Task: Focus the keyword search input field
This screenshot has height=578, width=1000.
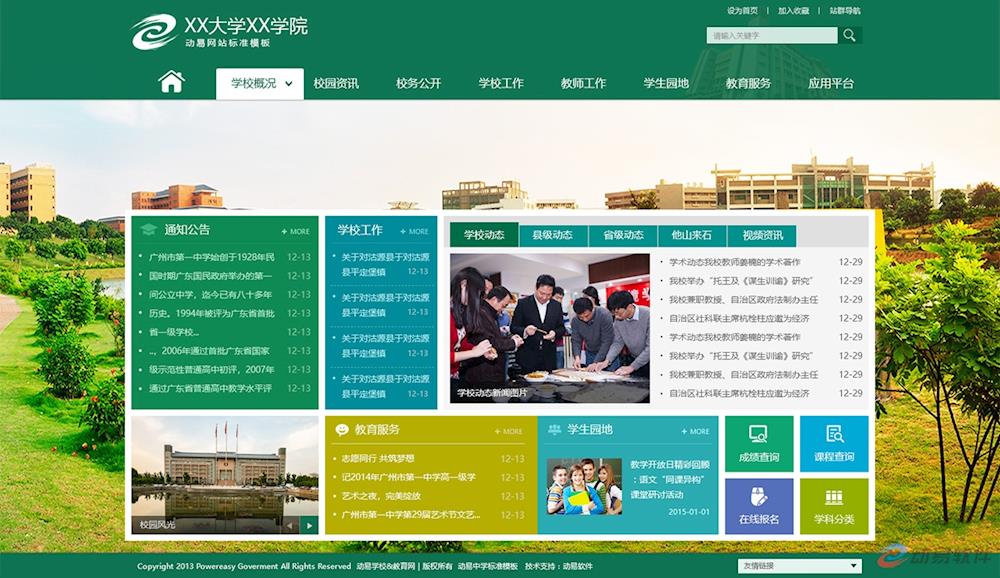Action: click(x=771, y=36)
